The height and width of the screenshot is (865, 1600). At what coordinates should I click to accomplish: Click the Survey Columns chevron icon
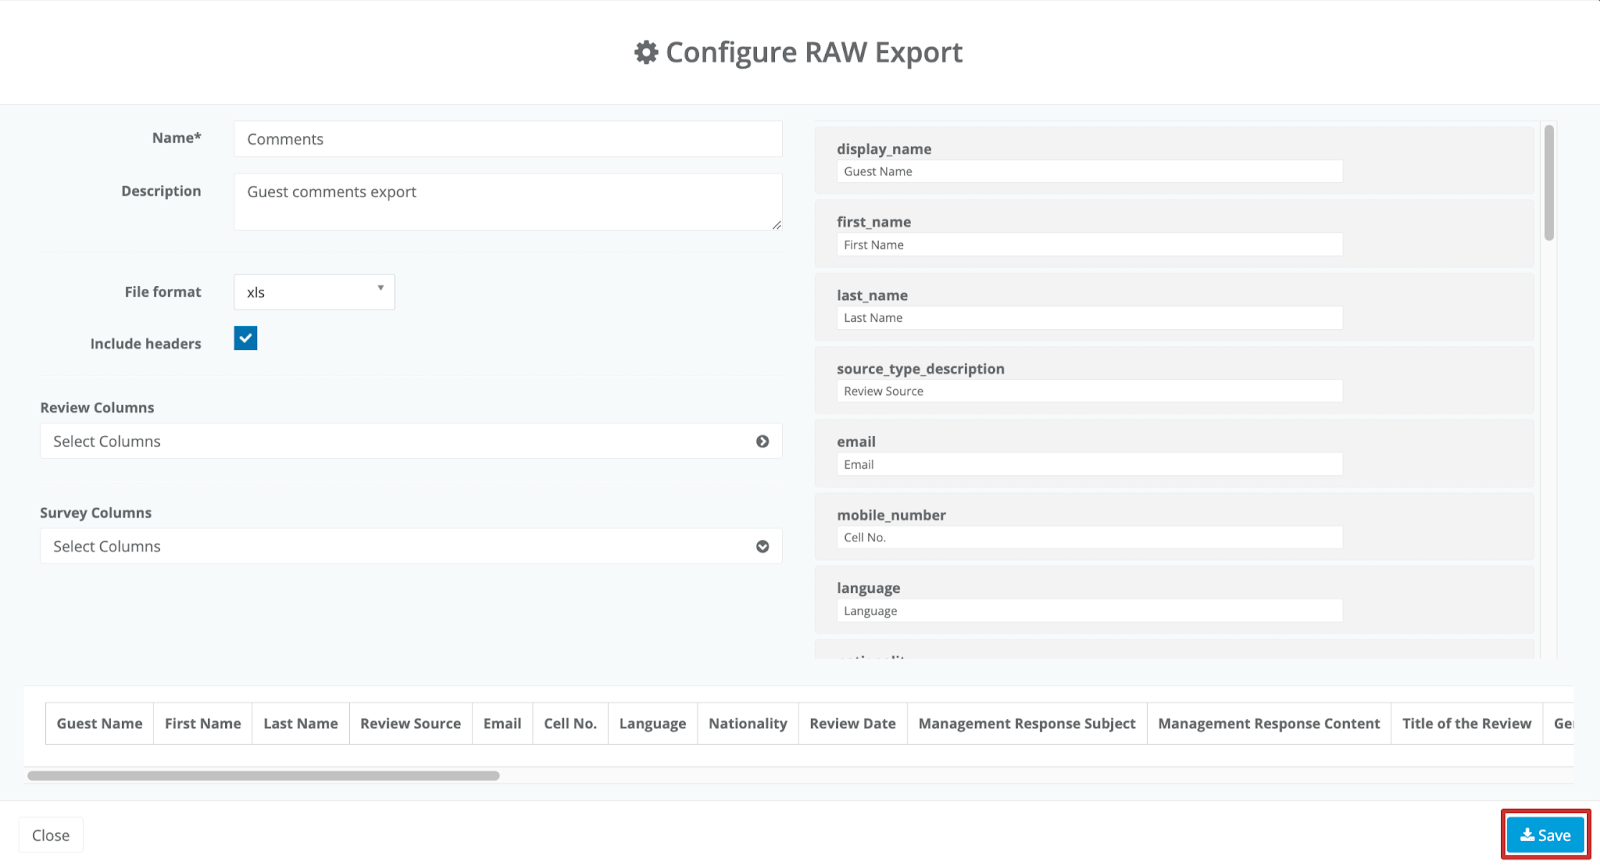coord(763,546)
